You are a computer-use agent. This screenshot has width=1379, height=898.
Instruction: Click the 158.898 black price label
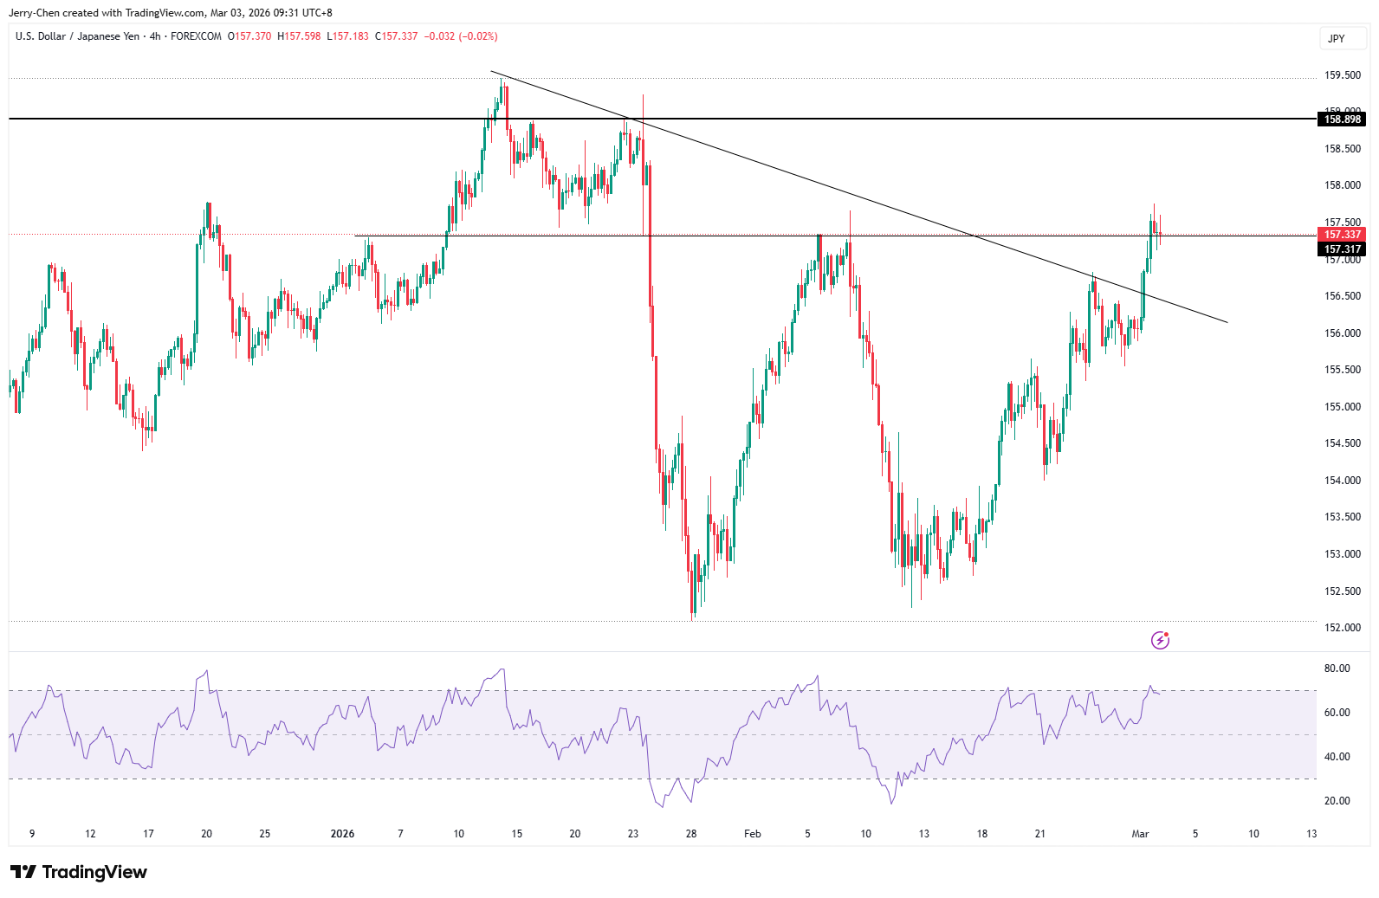coord(1342,119)
